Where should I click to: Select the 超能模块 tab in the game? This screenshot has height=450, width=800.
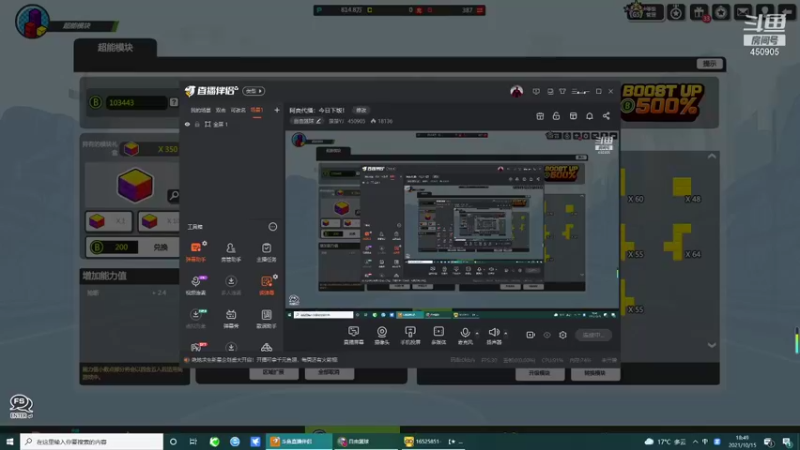[x=115, y=47]
